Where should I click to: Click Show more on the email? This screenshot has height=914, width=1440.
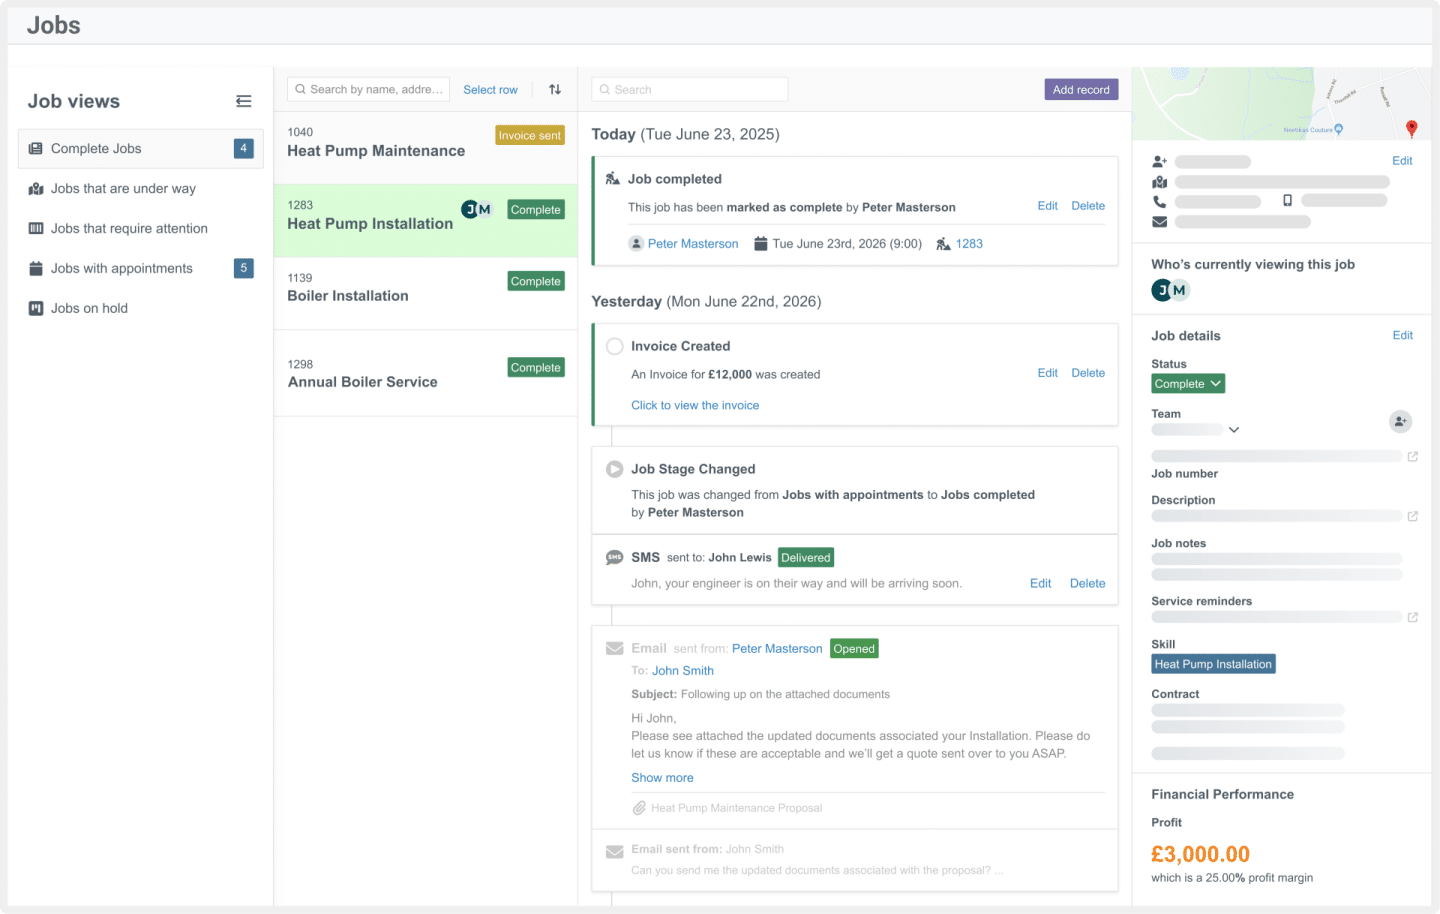(662, 778)
